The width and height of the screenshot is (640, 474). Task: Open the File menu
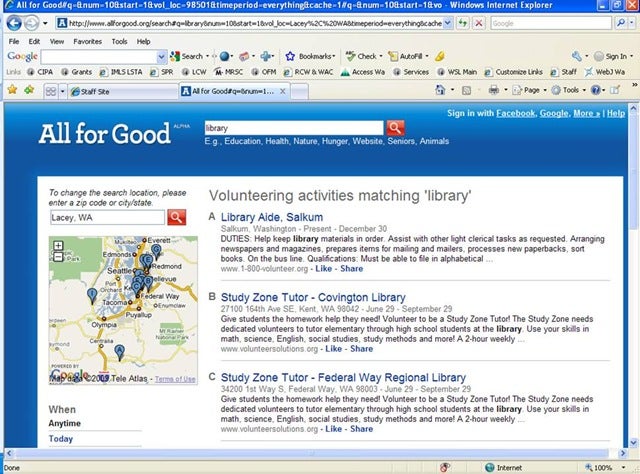coord(14,41)
